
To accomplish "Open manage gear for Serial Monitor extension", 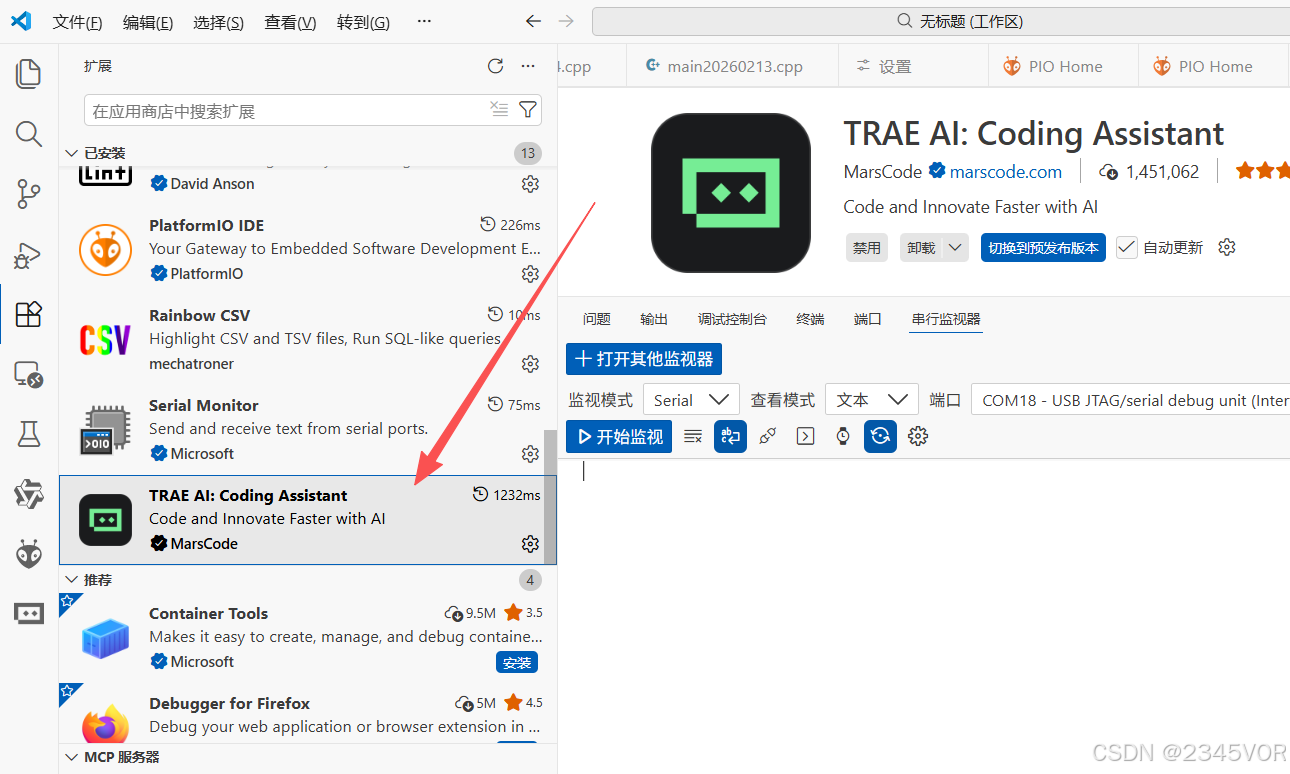I will (530, 453).
